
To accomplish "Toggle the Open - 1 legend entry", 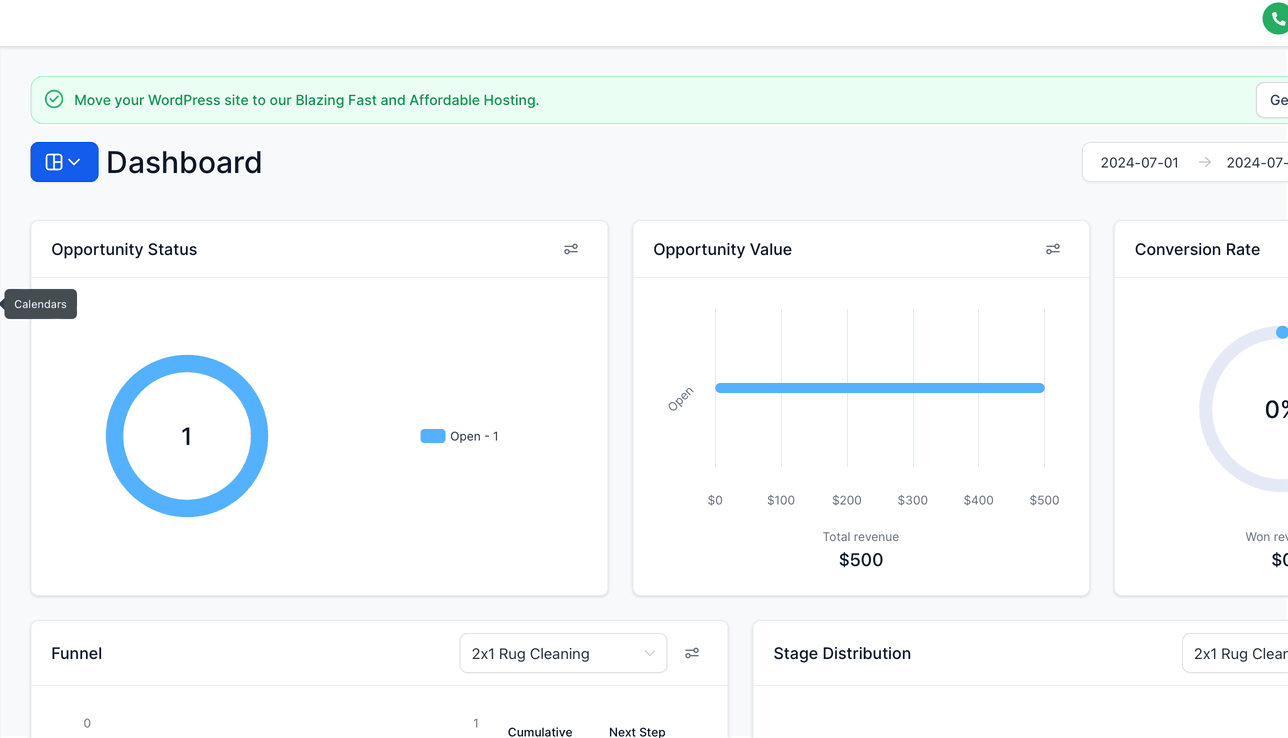I will (x=460, y=436).
